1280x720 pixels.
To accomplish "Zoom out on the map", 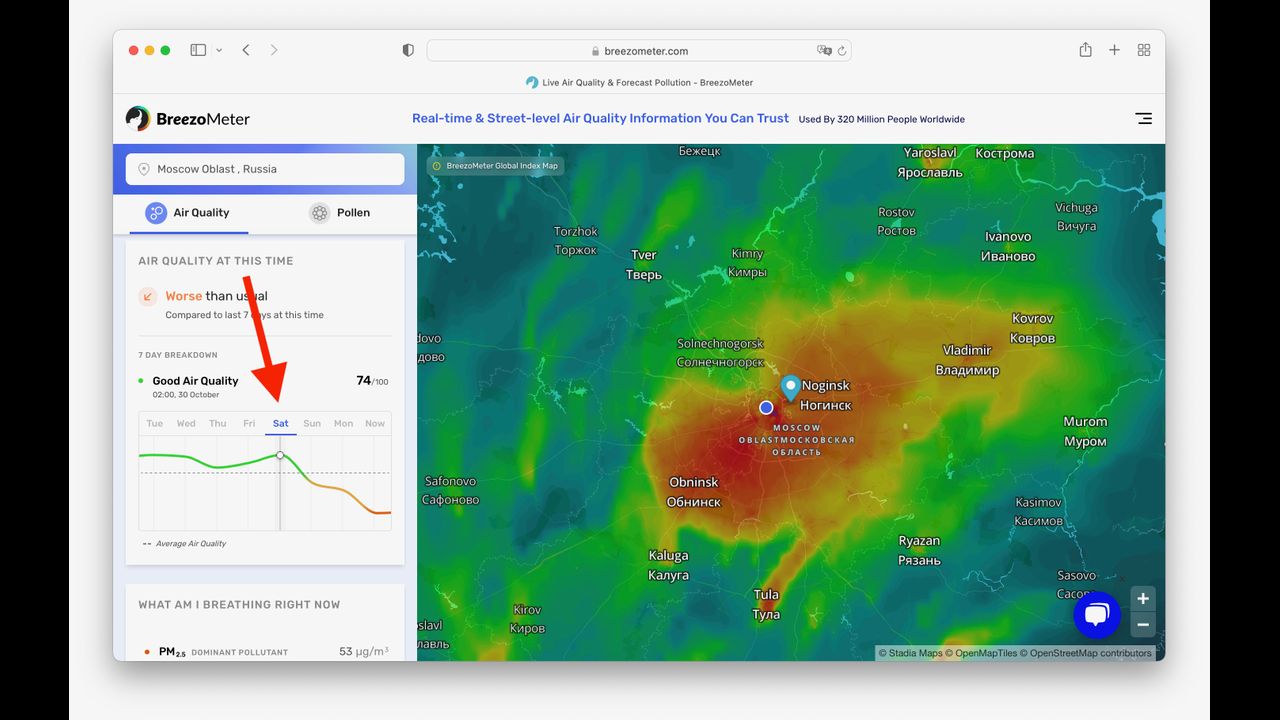I will tap(1143, 625).
